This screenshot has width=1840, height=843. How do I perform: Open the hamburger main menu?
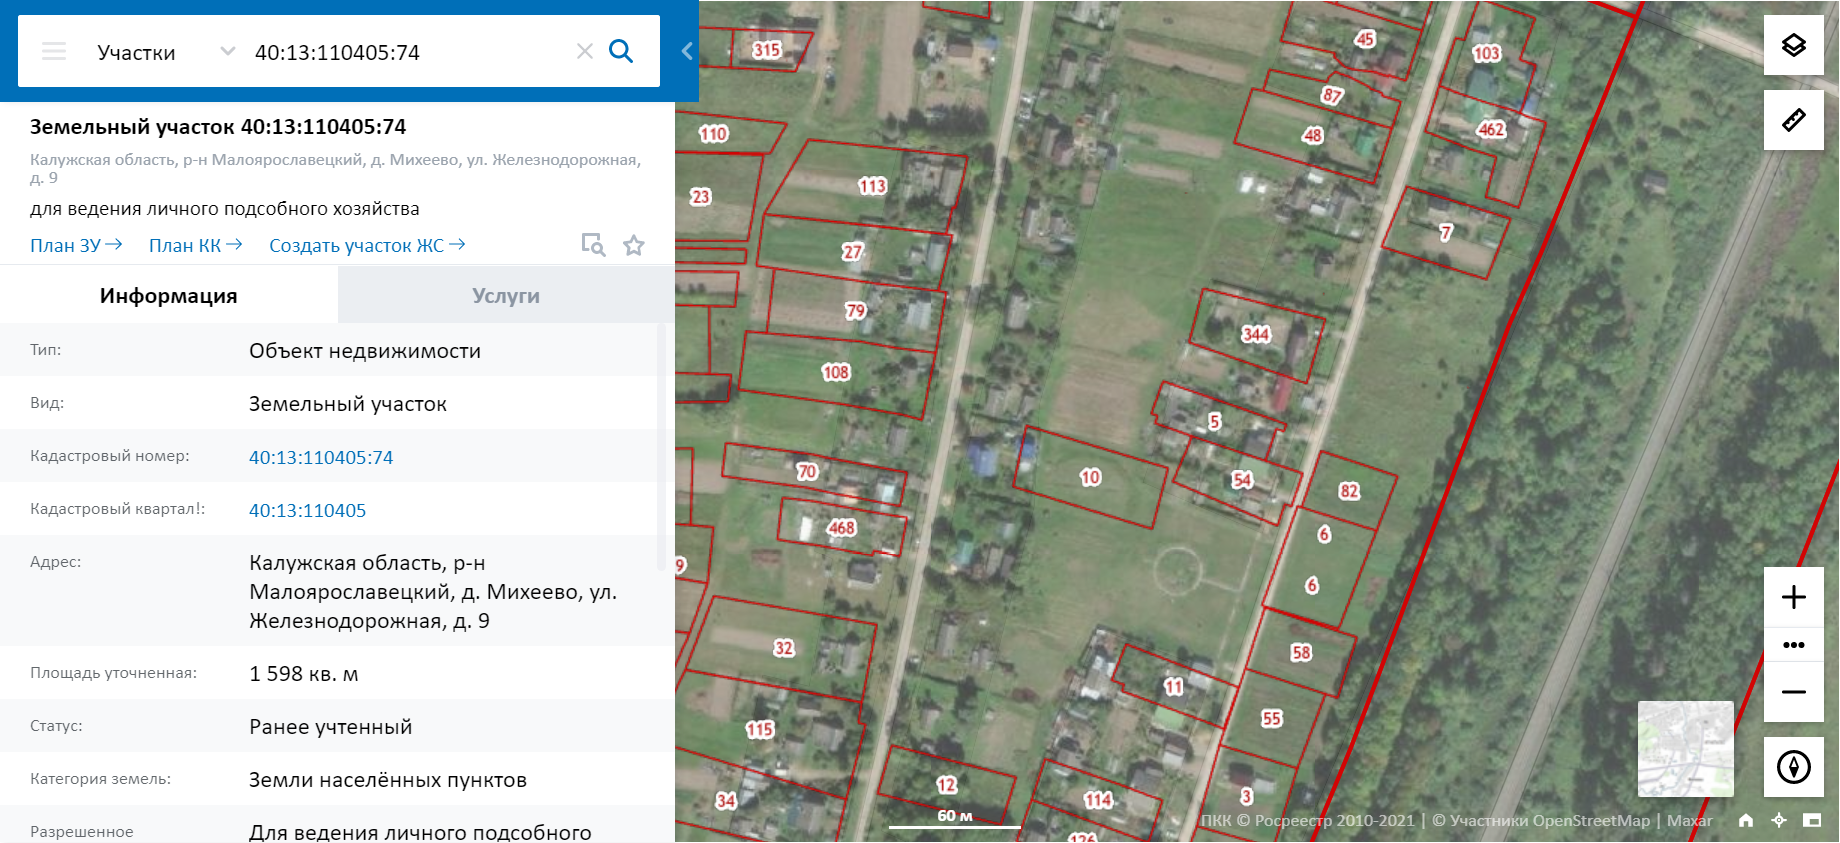[x=54, y=51]
